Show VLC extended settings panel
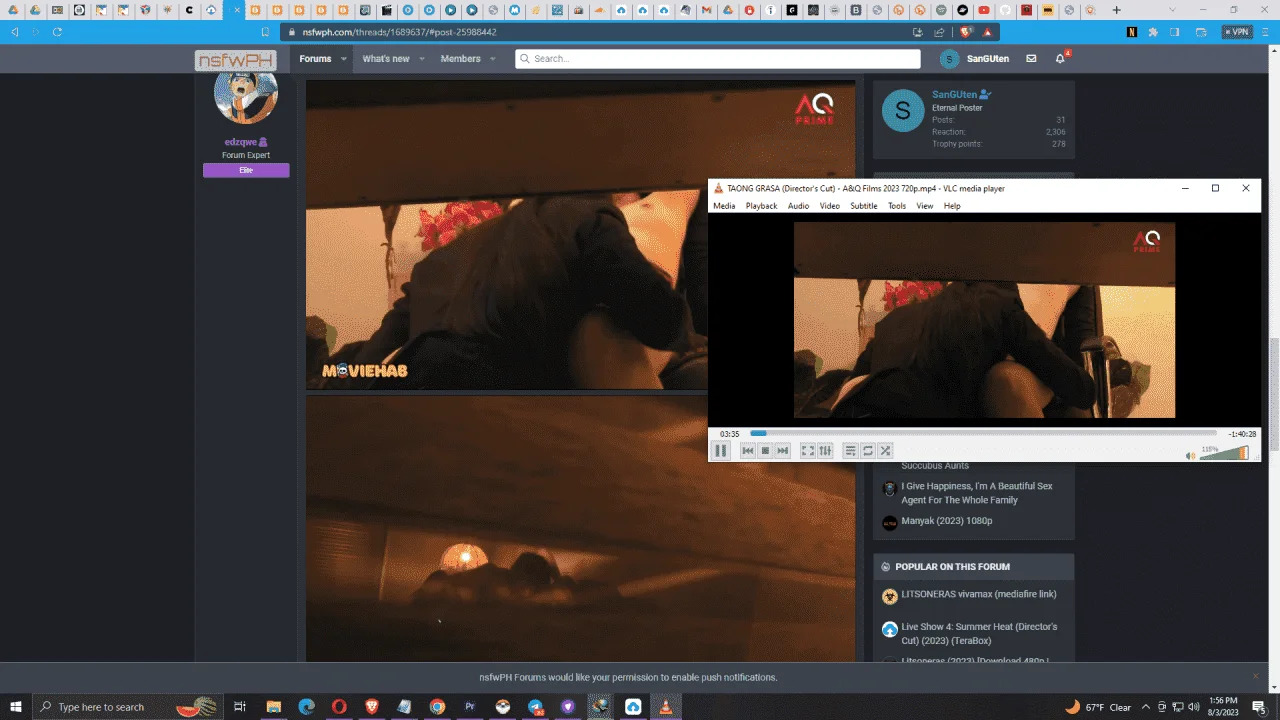The image size is (1280, 720). [825, 451]
